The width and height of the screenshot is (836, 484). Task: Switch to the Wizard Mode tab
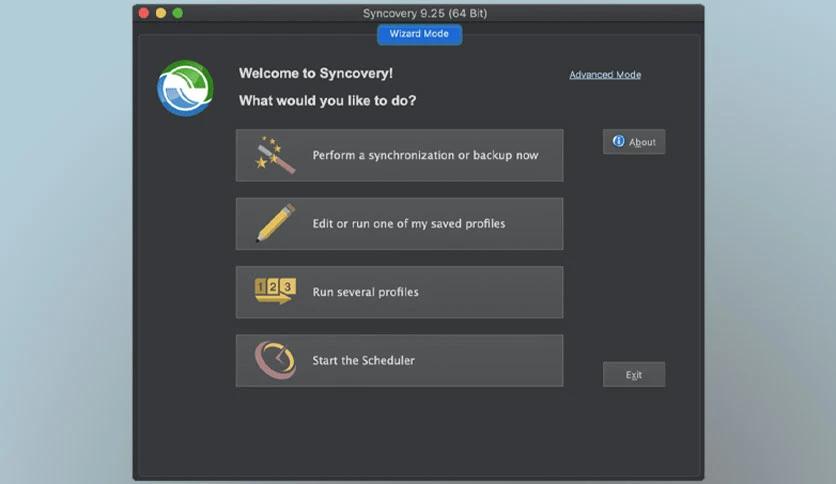[419, 34]
